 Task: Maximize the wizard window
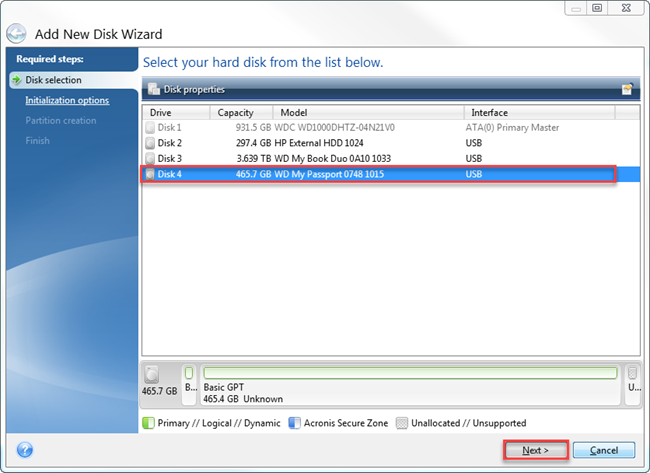click(x=597, y=8)
